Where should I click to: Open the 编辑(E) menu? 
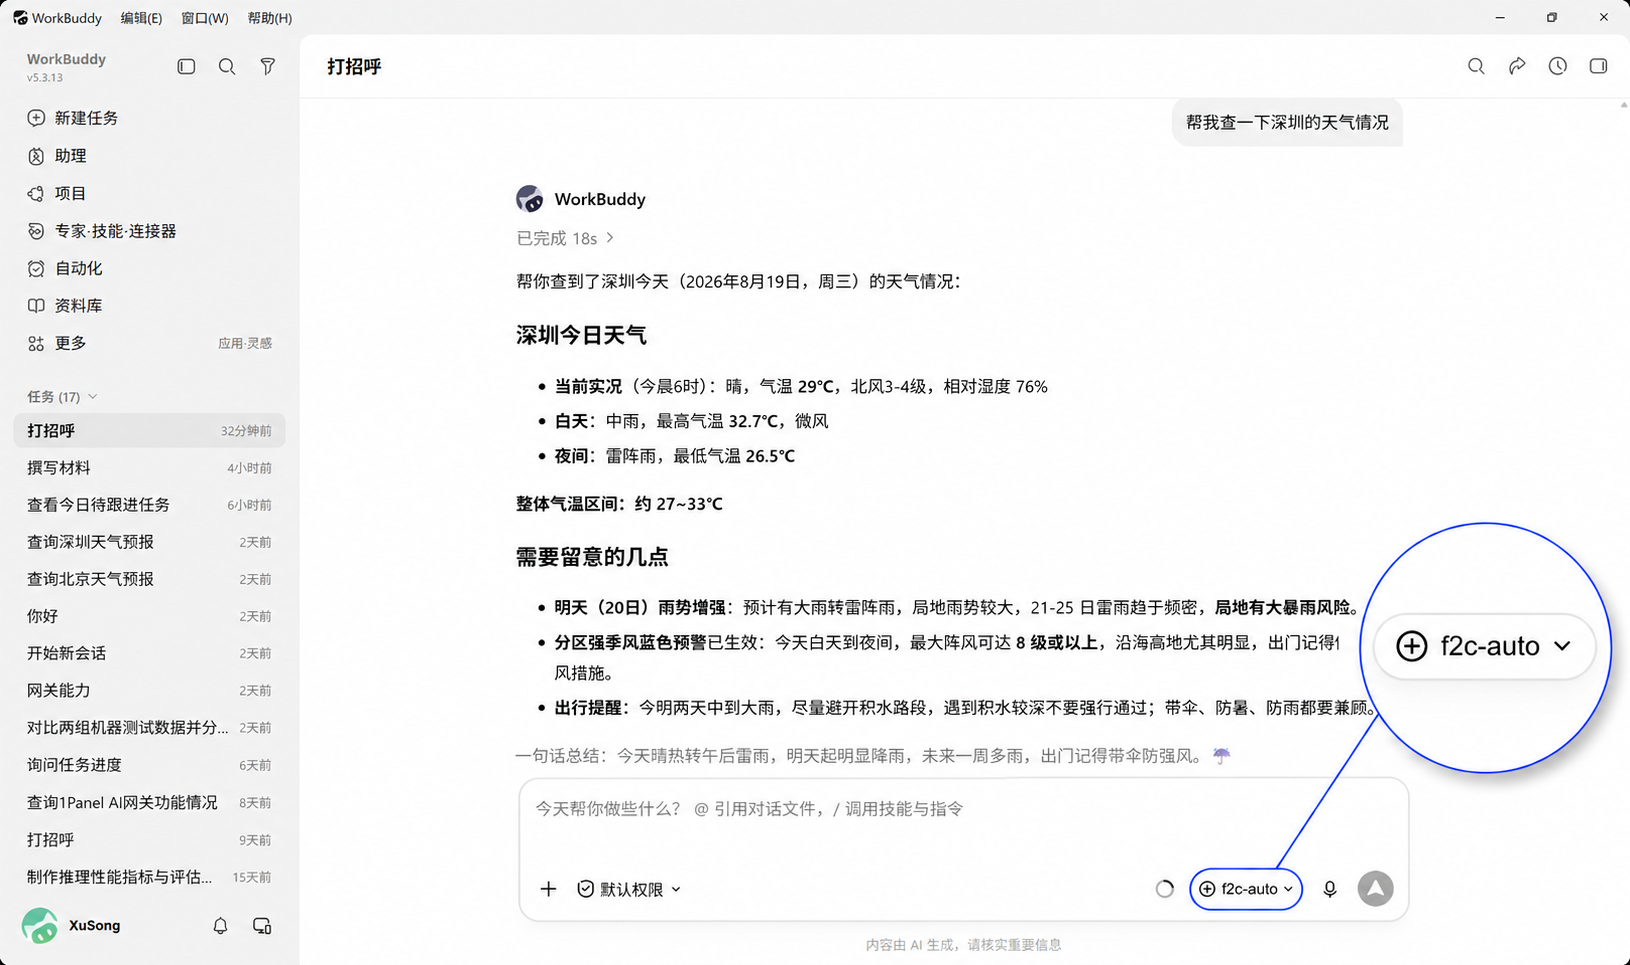[x=141, y=18]
